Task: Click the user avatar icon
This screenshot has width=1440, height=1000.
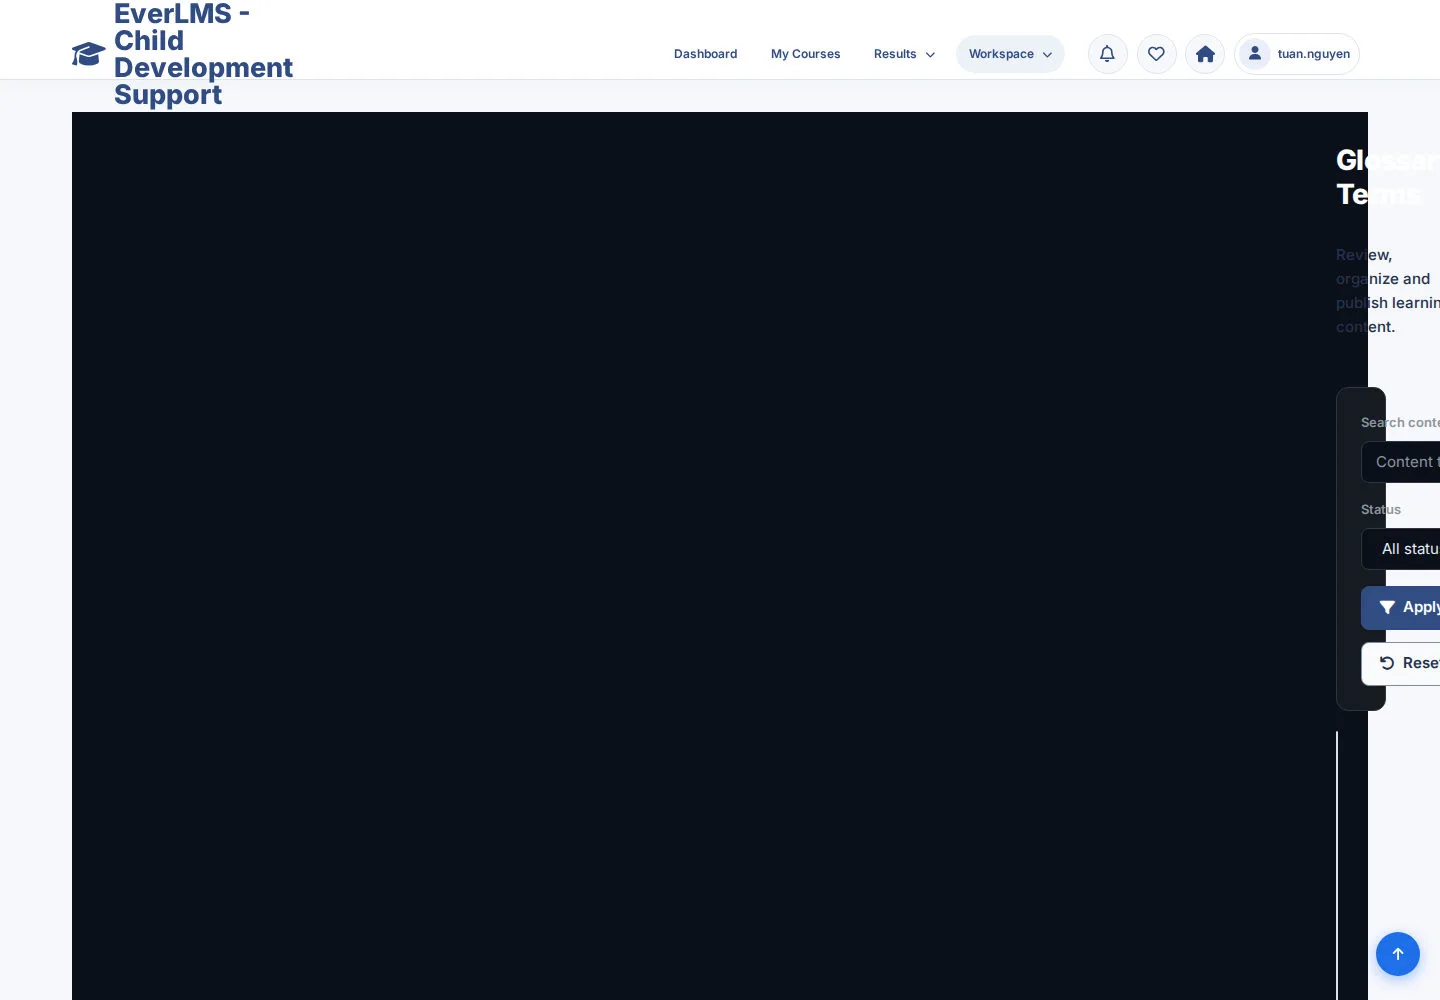Action: pyautogui.click(x=1254, y=54)
